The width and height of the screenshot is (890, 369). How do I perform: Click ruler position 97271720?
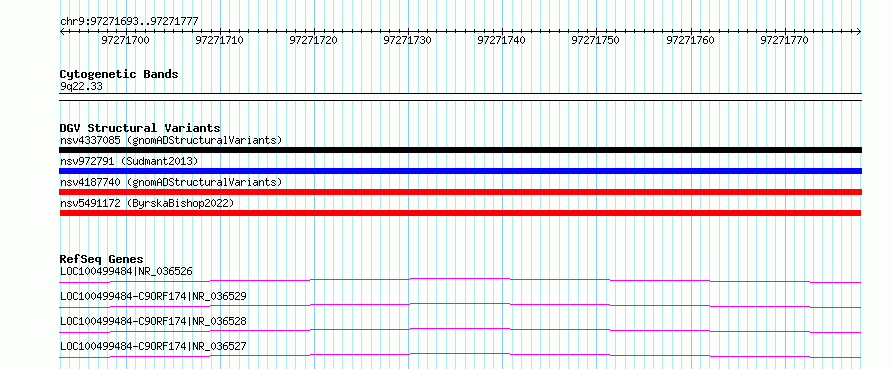313,40
